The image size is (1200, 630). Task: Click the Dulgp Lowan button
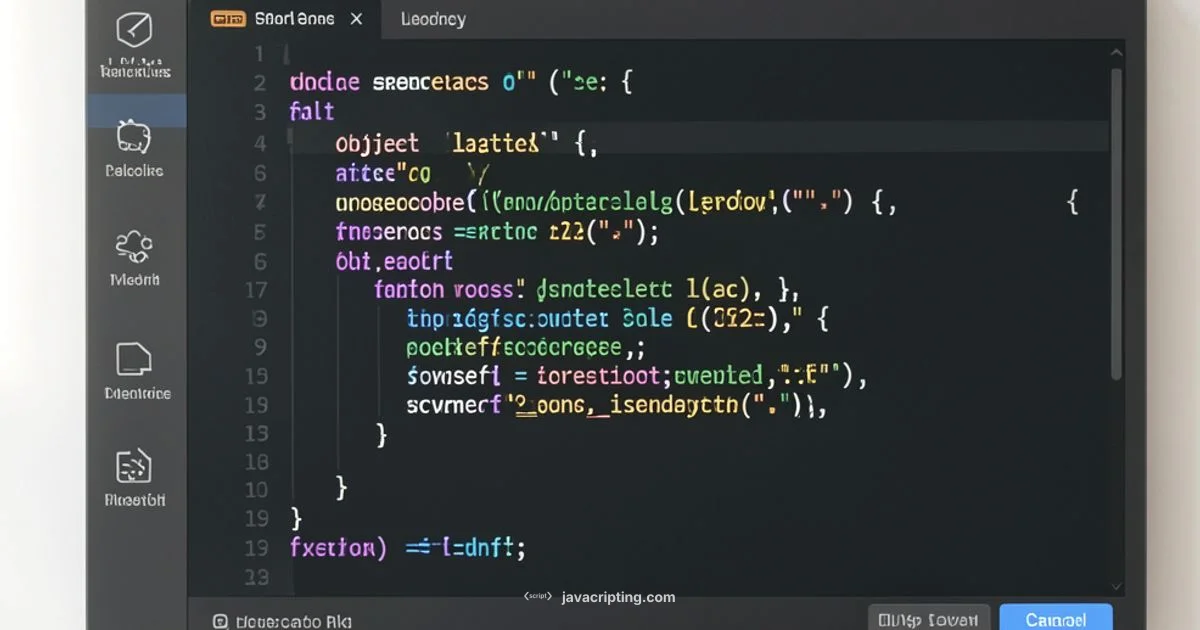[x=928, y=619]
